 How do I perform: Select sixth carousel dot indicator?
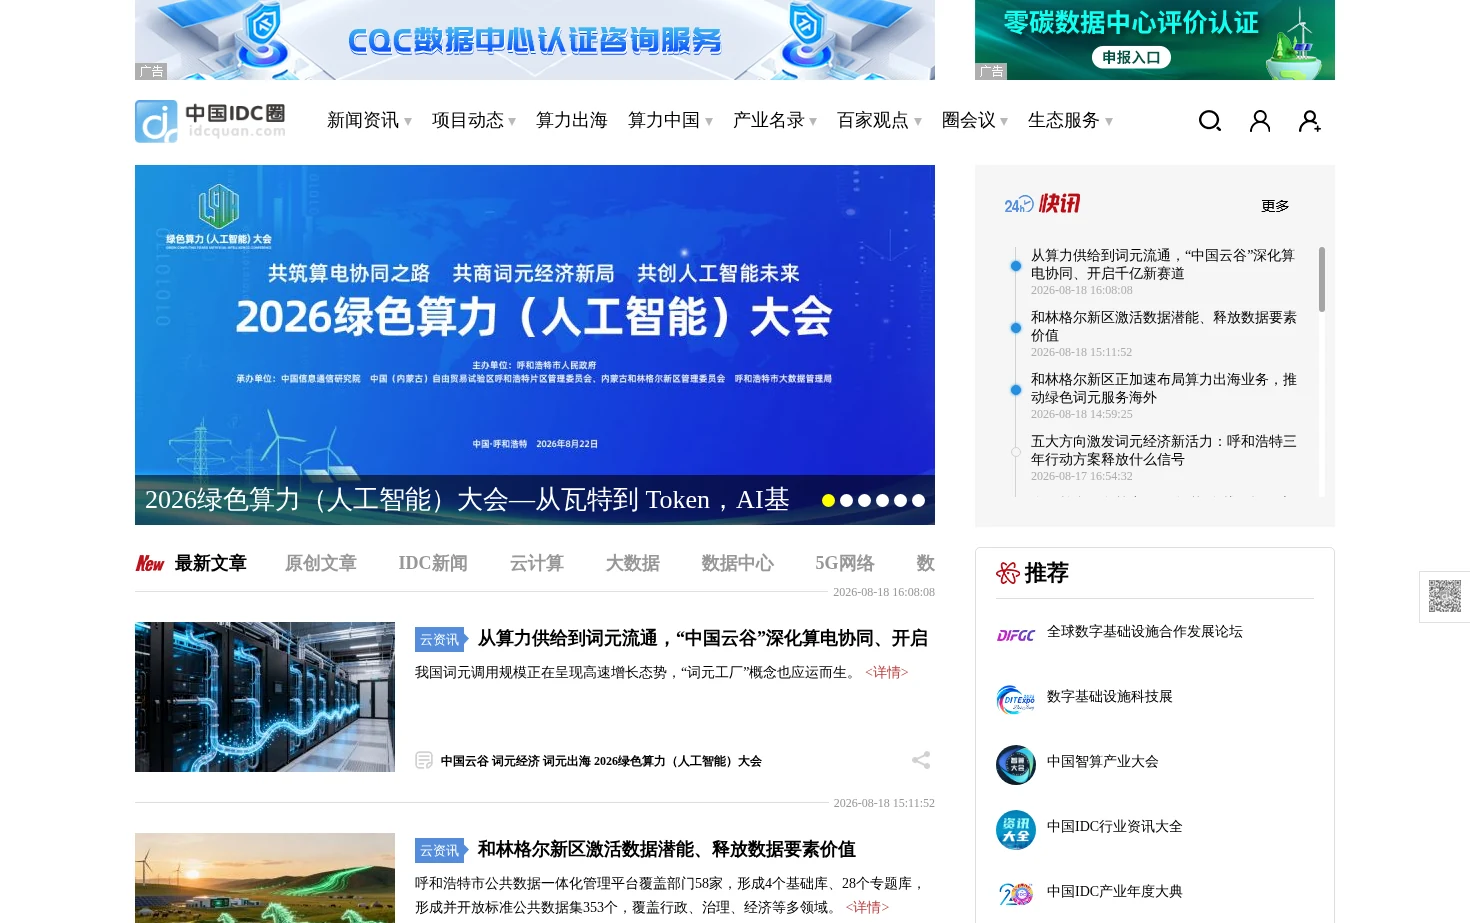tap(918, 500)
